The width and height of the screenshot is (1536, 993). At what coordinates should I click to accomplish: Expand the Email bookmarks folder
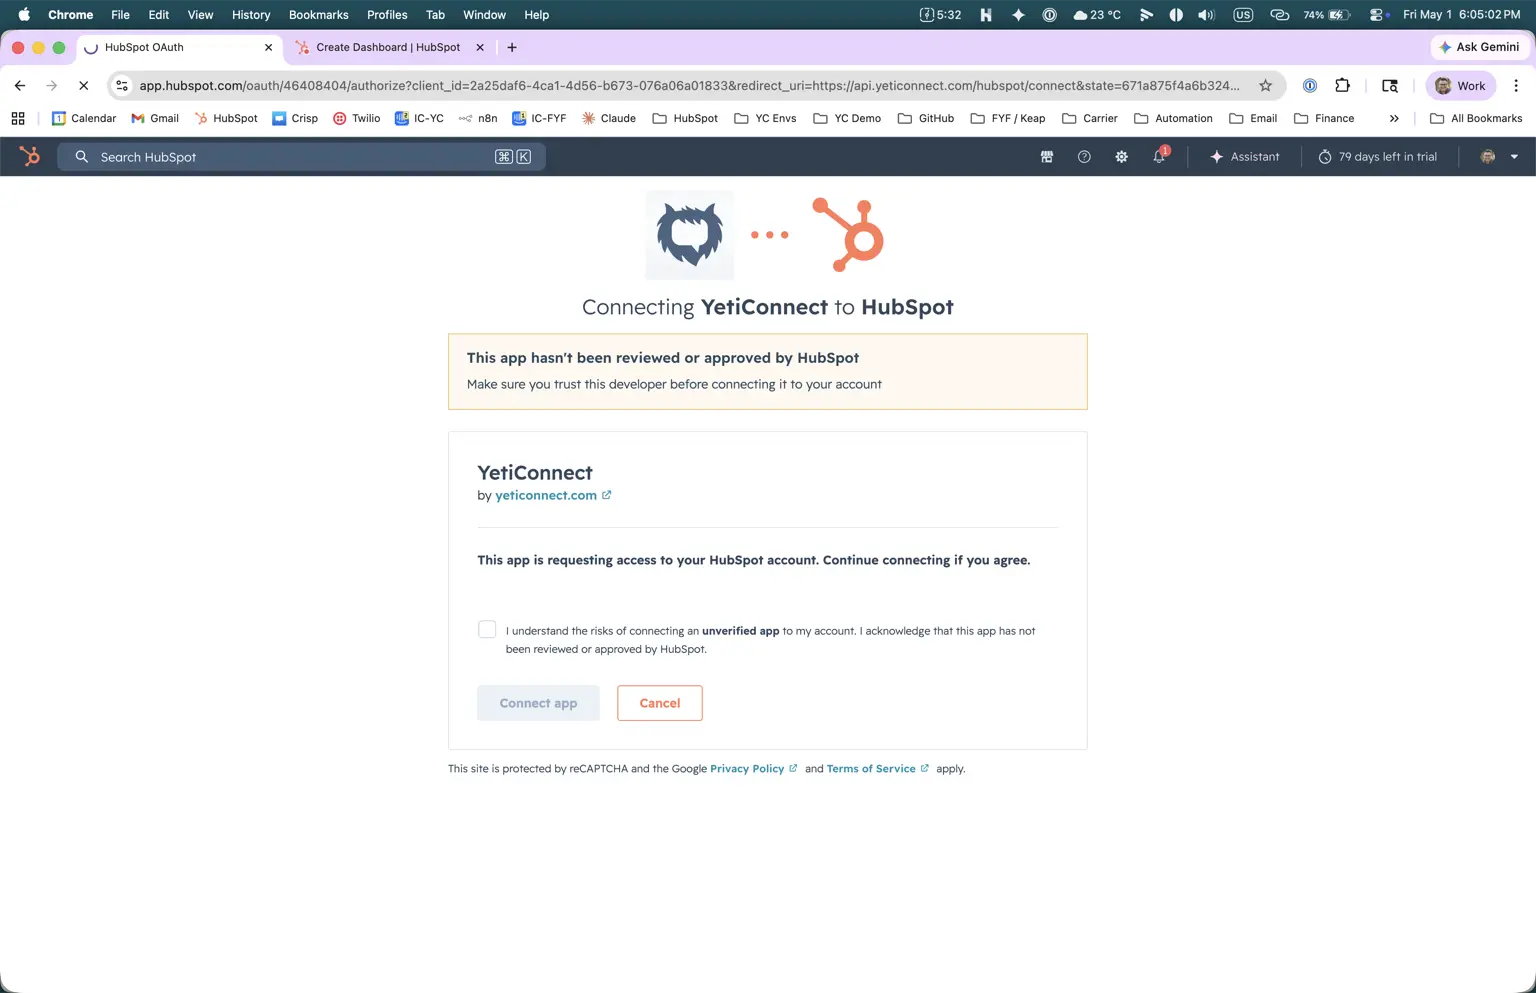click(1253, 118)
